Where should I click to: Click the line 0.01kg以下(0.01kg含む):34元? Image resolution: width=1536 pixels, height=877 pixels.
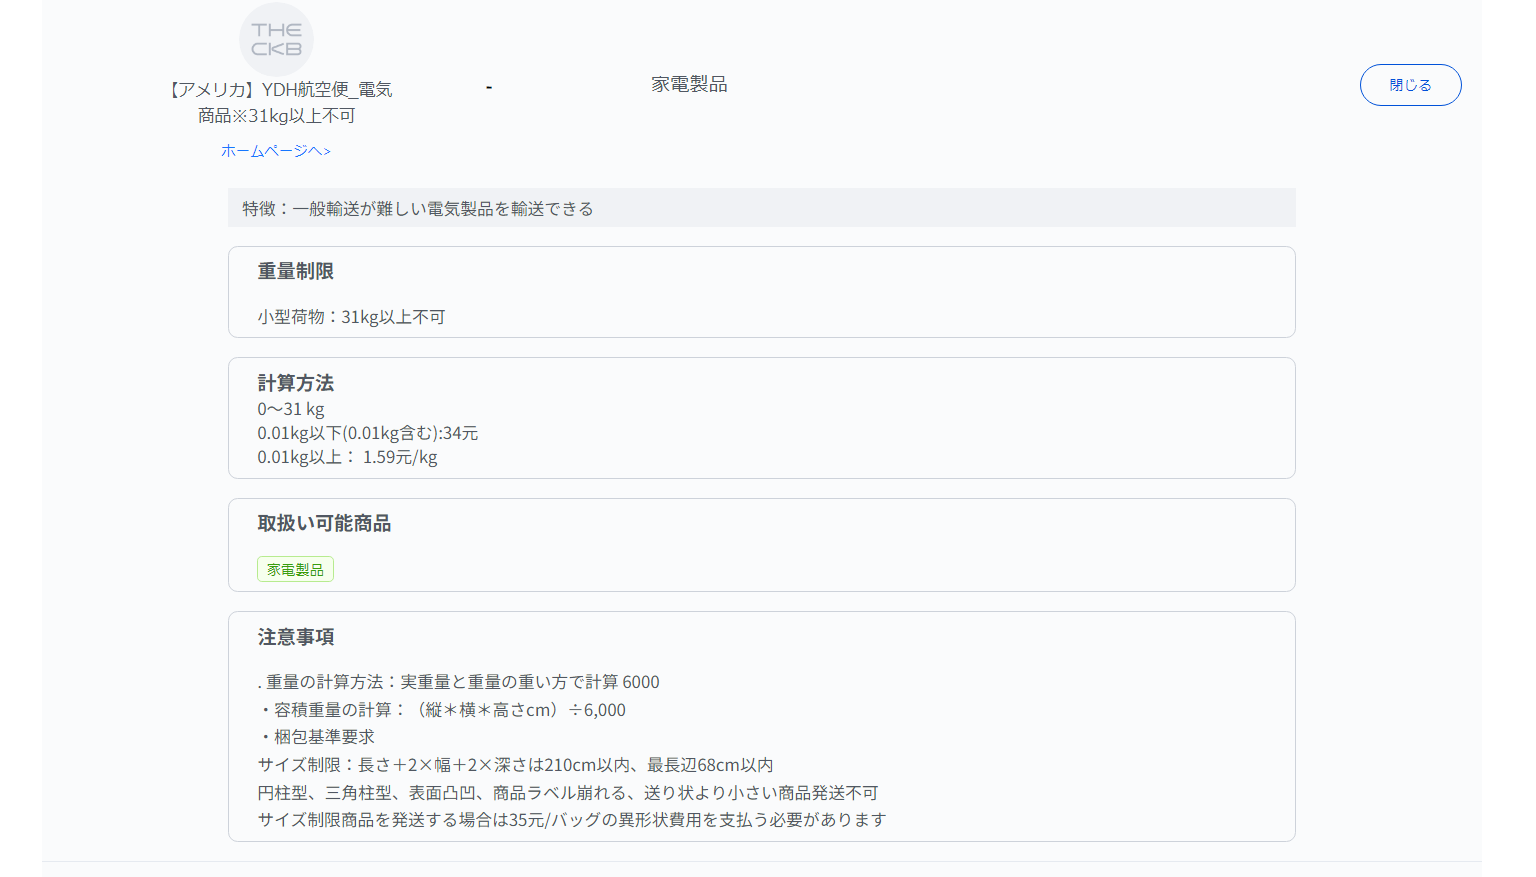tap(368, 433)
